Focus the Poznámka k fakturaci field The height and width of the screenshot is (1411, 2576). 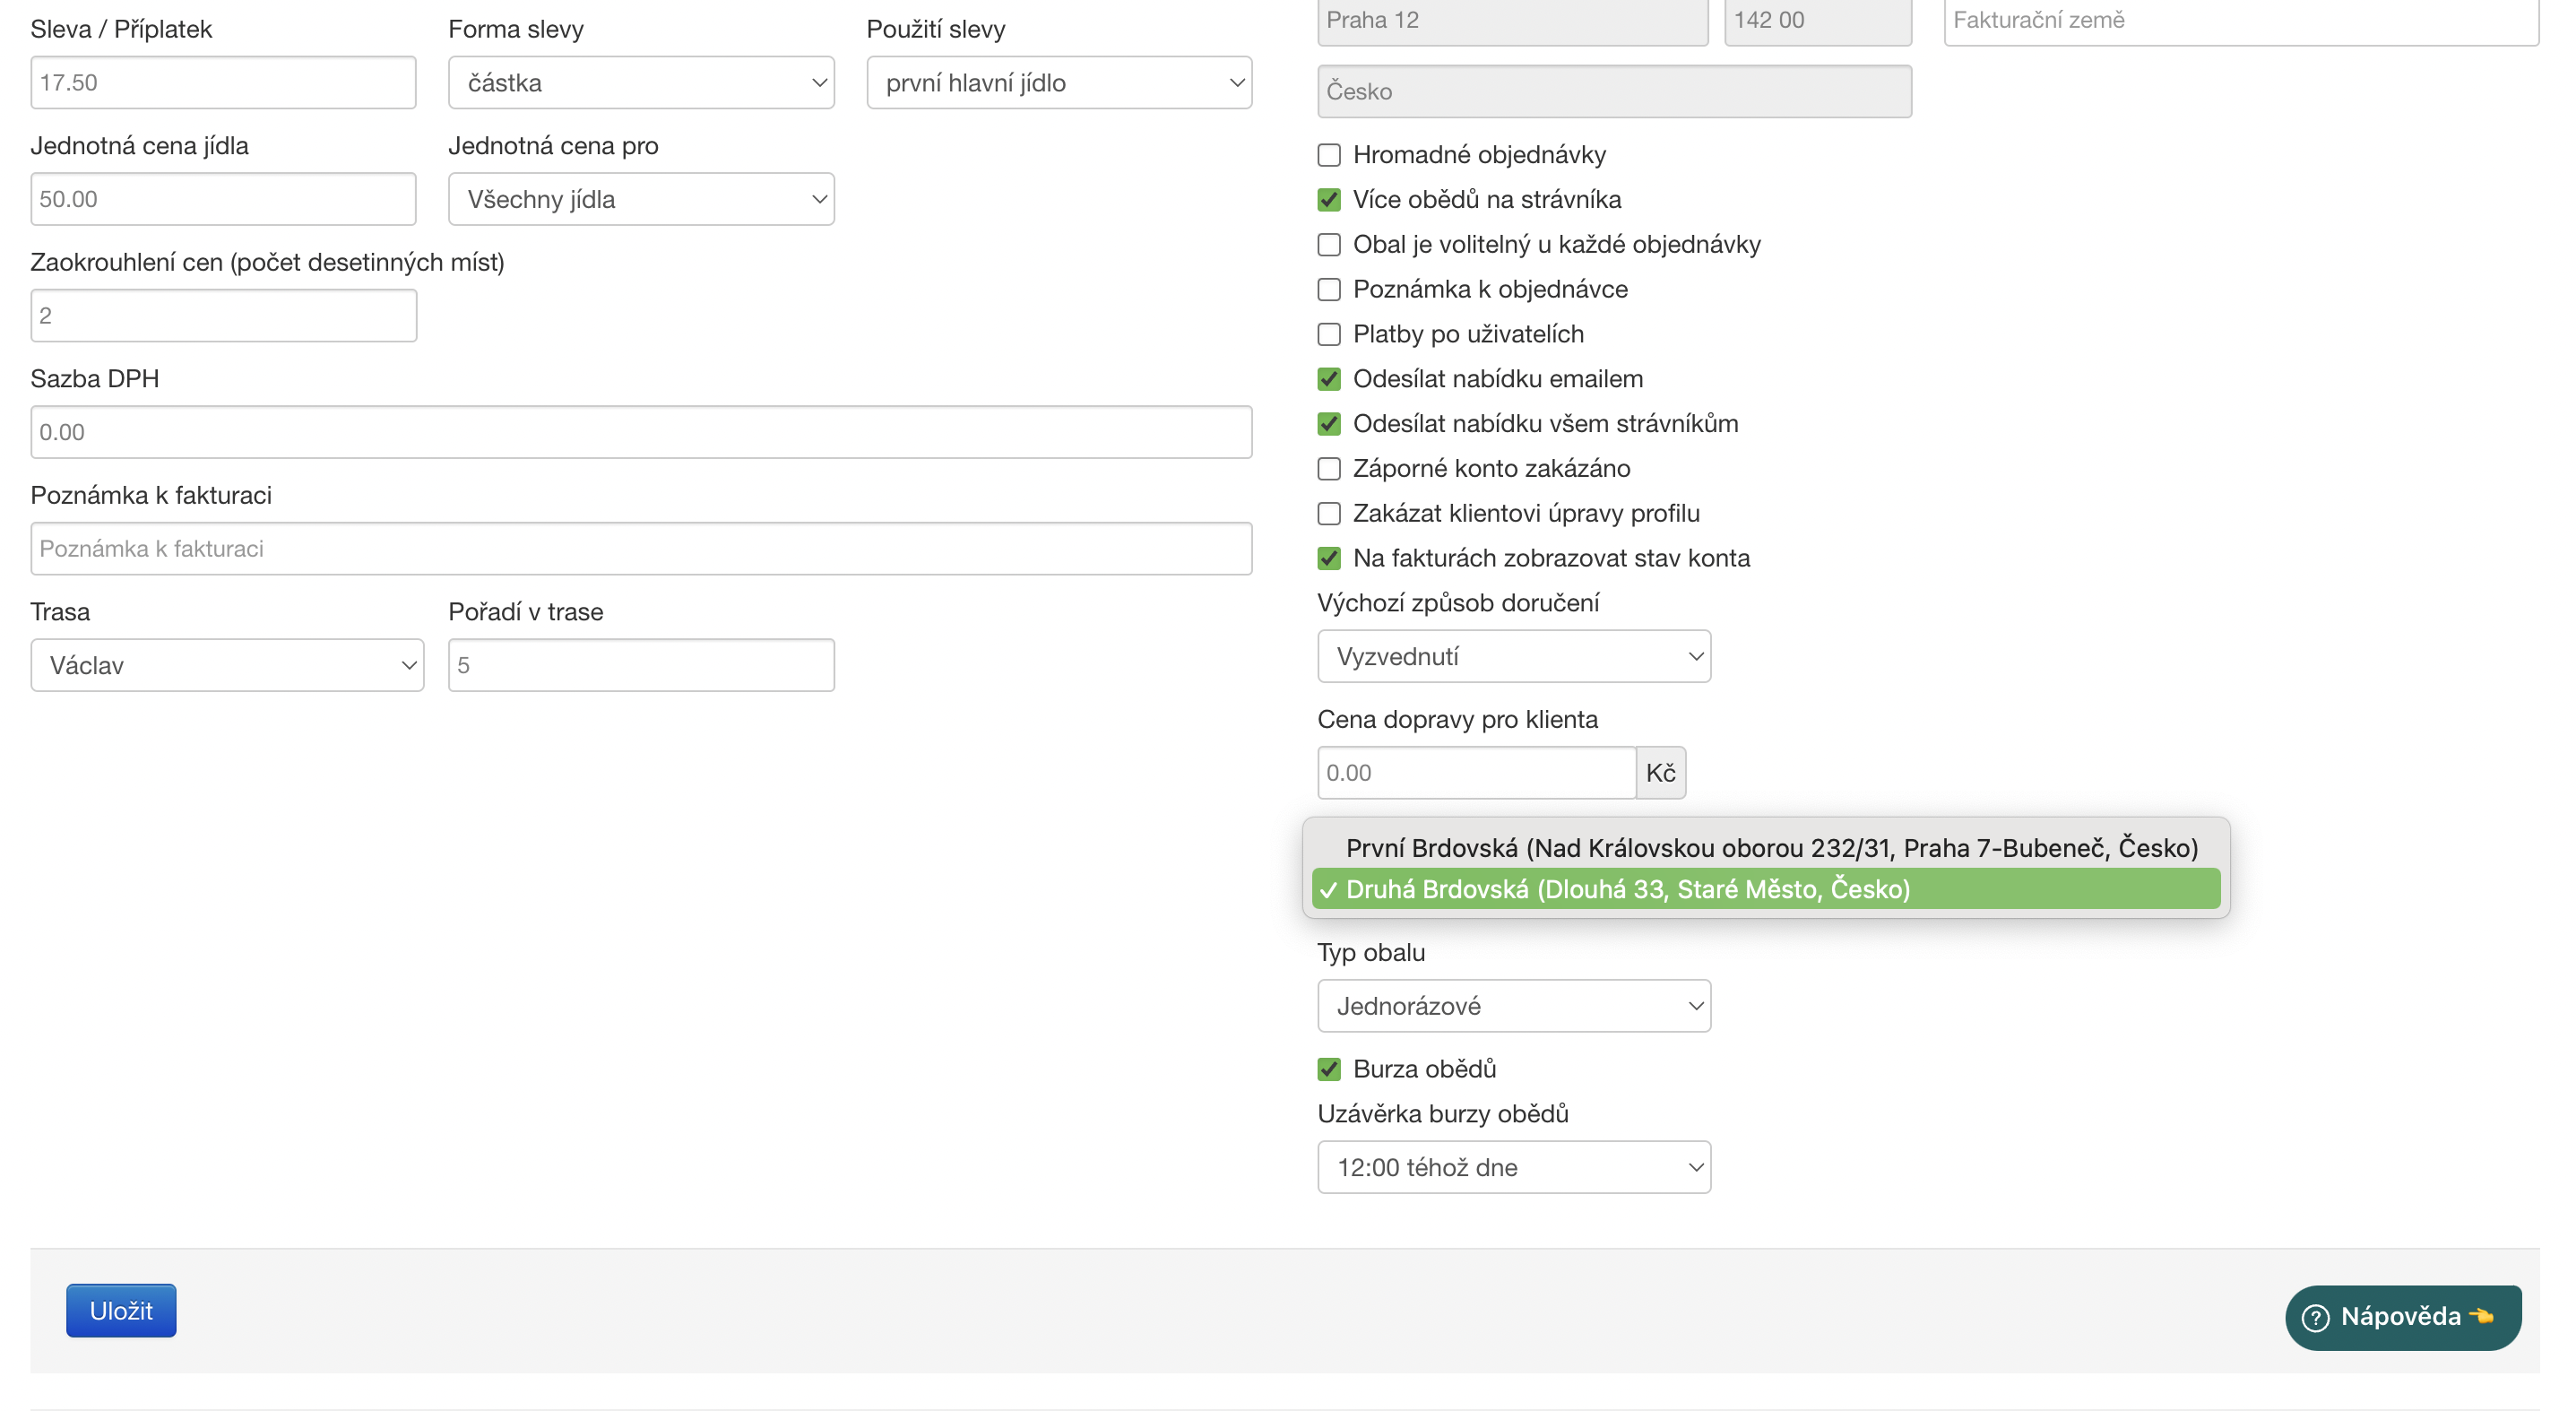[641, 549]
